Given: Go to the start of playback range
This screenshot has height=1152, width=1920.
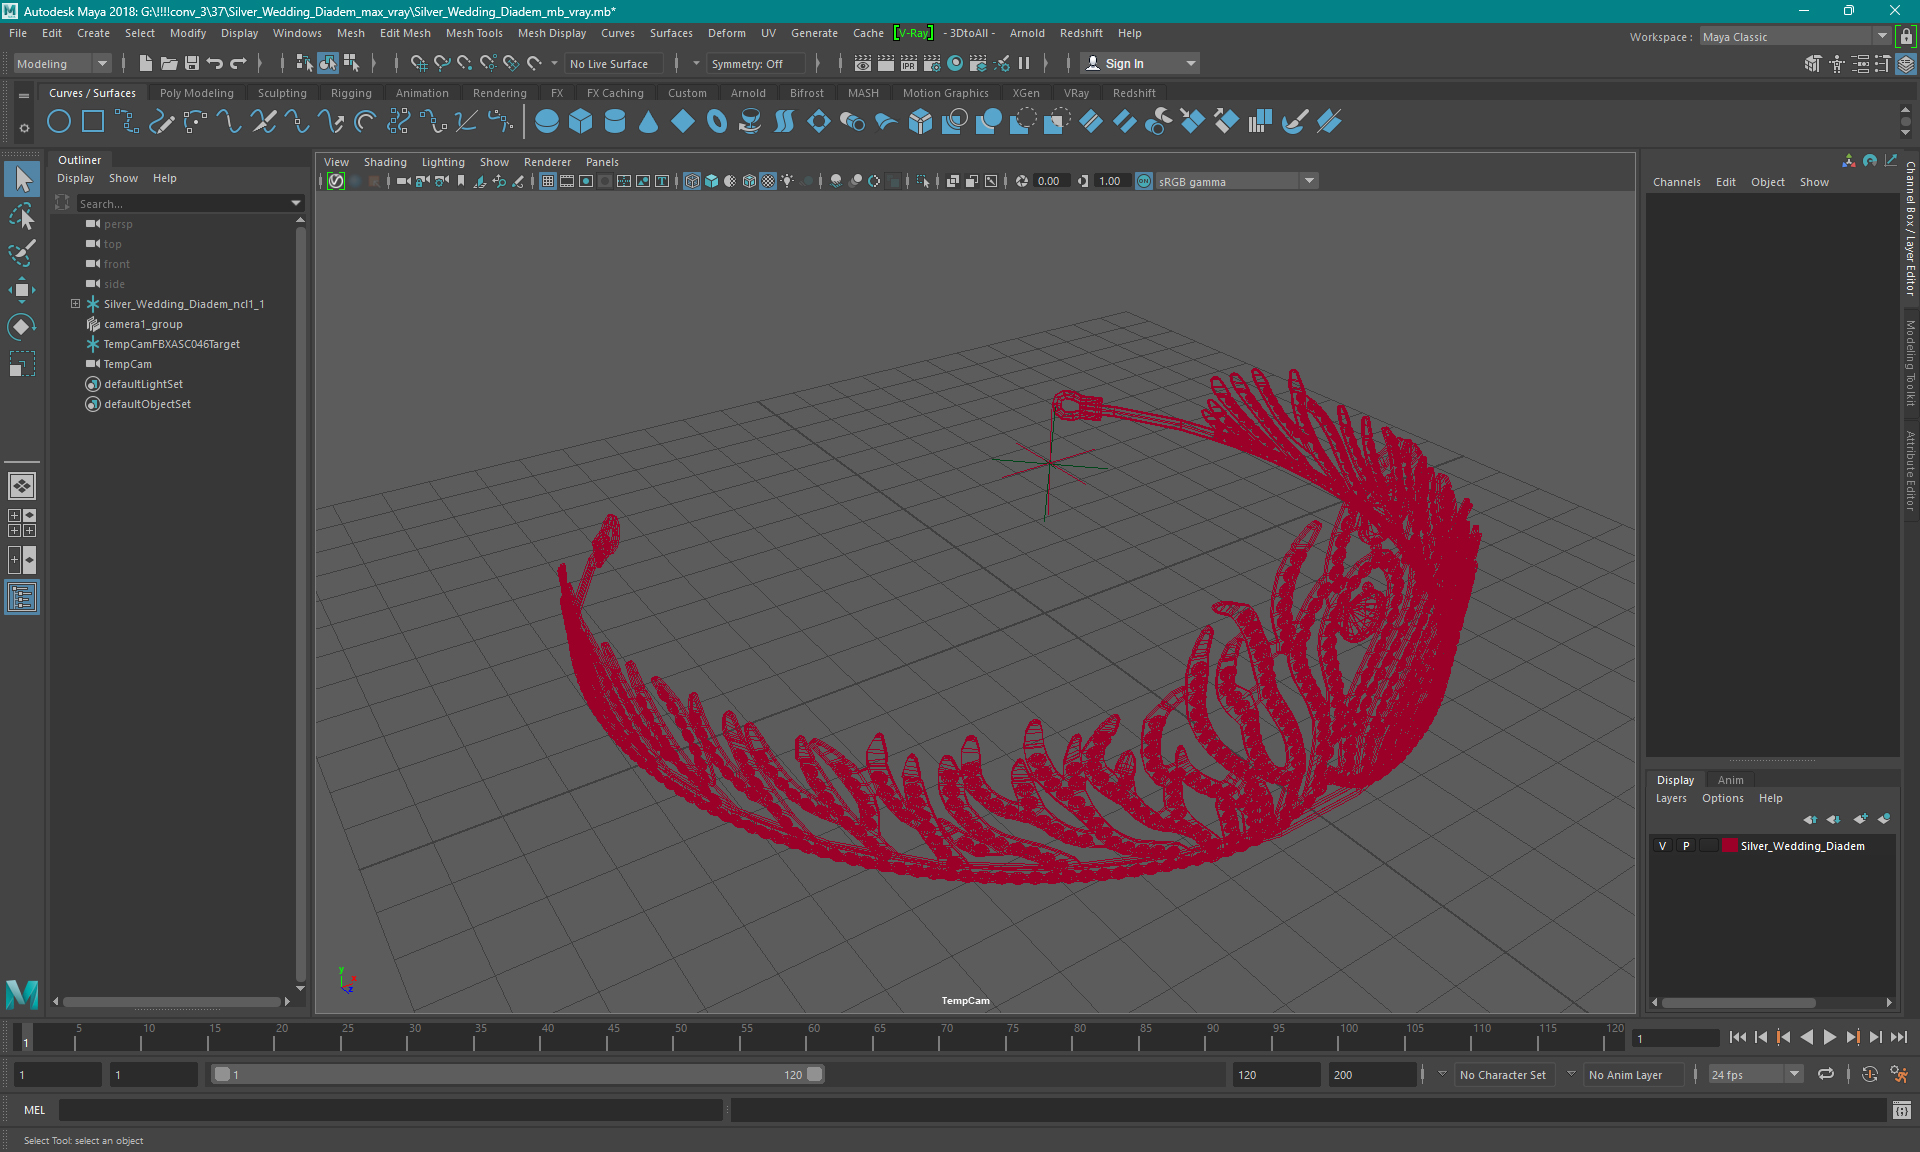Looking at the screenshot, I should [1738, 1037].
